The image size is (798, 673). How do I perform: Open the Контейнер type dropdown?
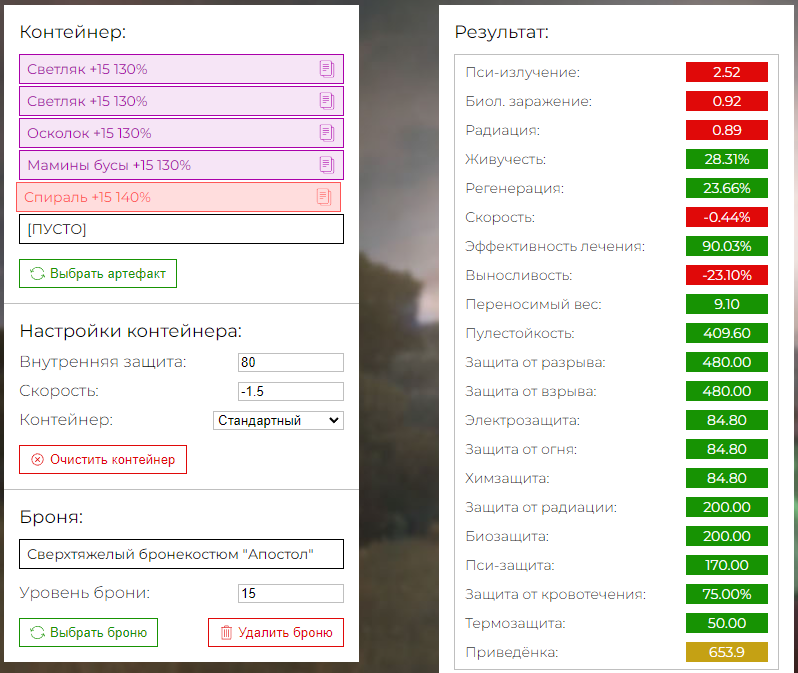tap(278, 420)
